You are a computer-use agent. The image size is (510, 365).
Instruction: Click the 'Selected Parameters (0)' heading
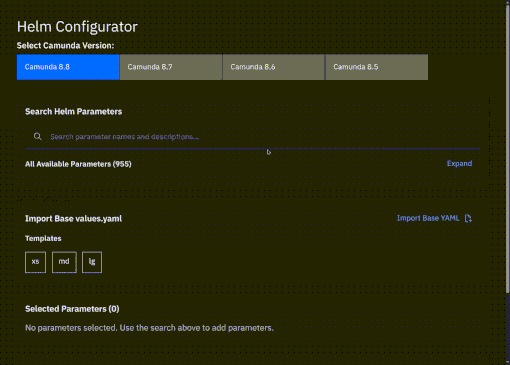tap(72, 309)
